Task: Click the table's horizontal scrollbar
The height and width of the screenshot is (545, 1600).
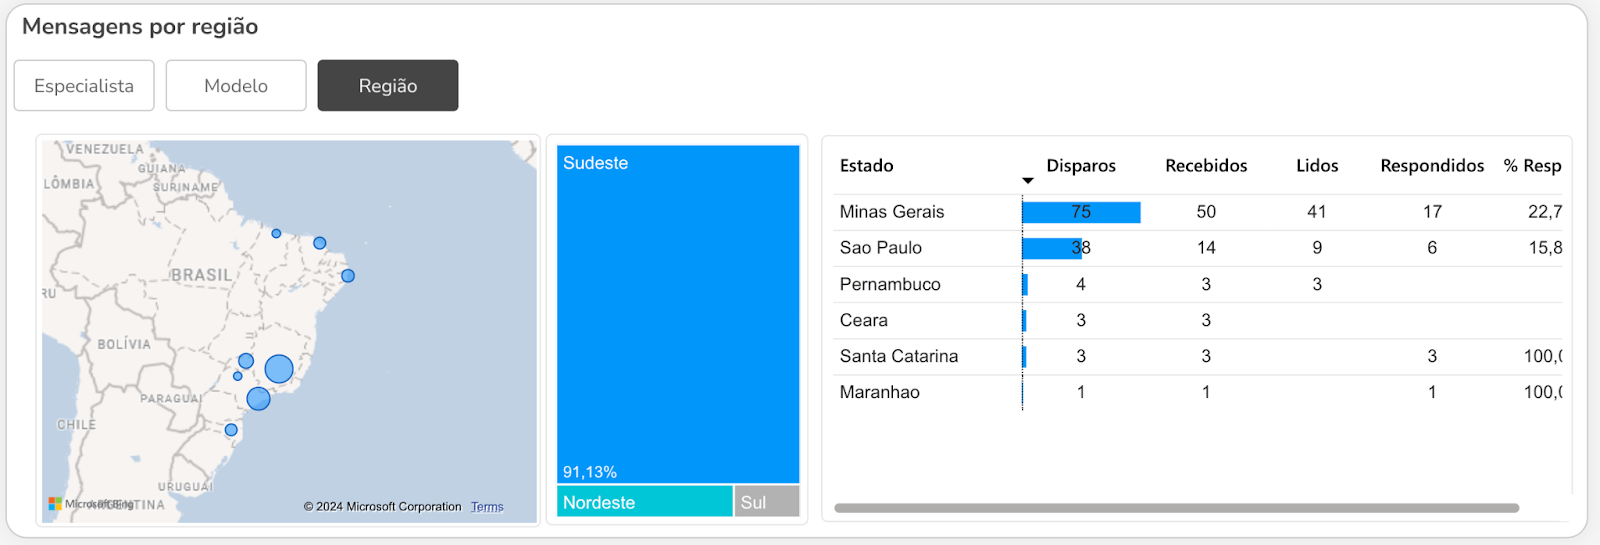Action: tap(1176, 508)
